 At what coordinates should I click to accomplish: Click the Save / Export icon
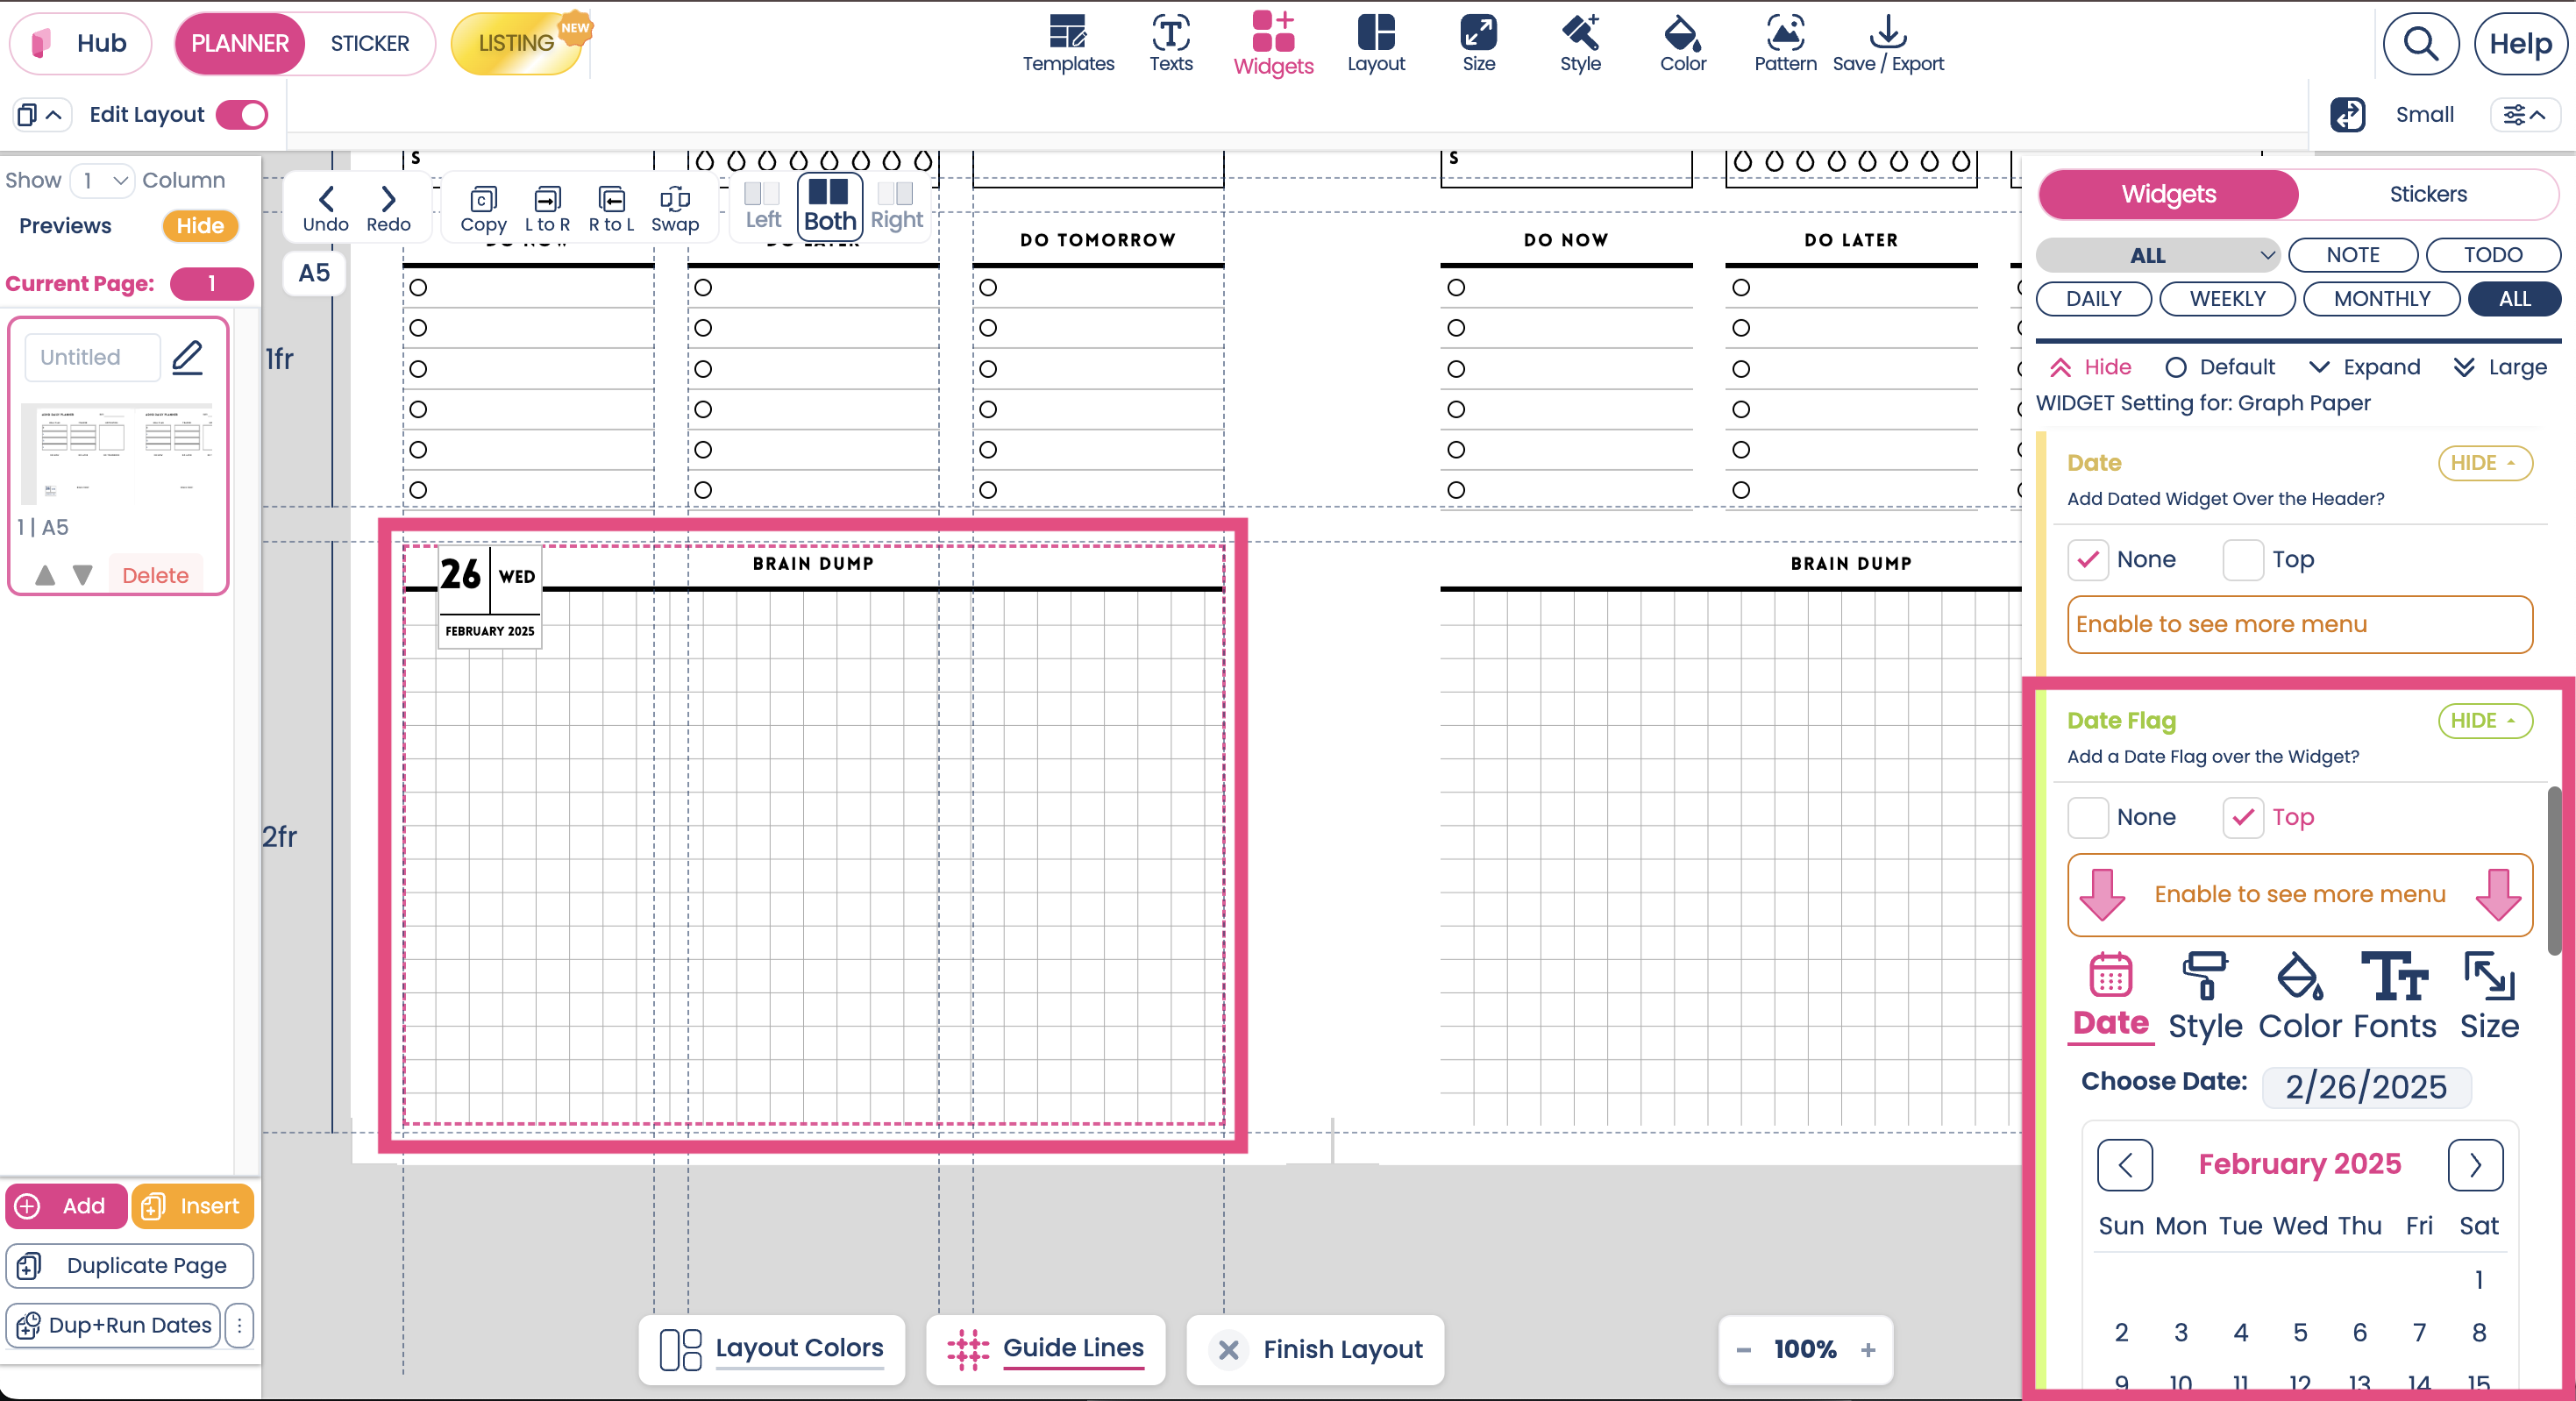[1887, 34]
